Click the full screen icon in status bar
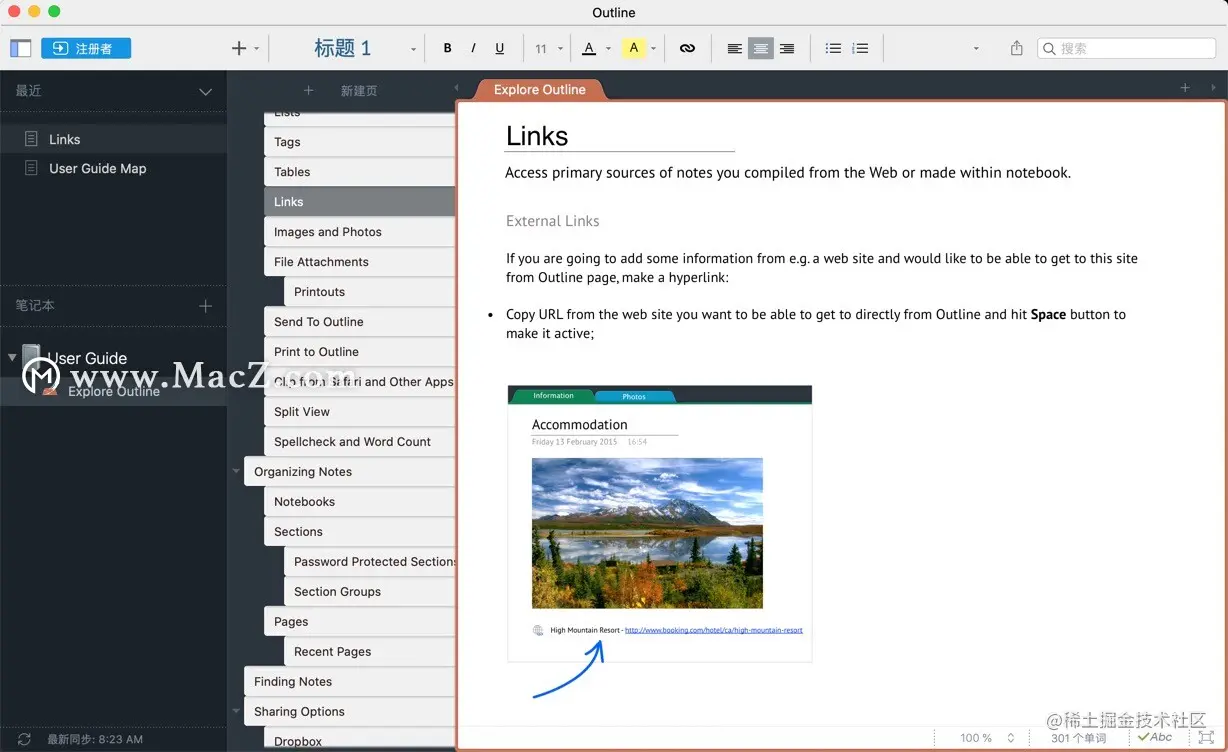The width and height of the screenshot is (1228, 752). [x=1207, y=738]
